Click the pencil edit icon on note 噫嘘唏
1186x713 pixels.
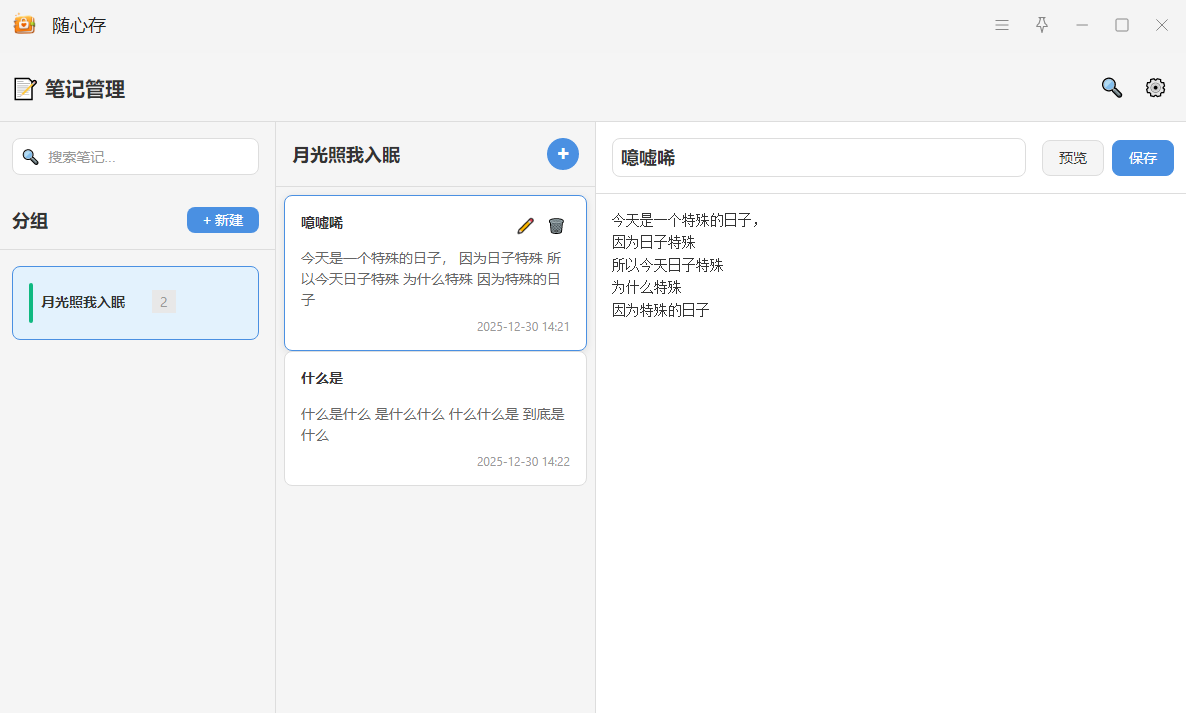tap(525, 226)
